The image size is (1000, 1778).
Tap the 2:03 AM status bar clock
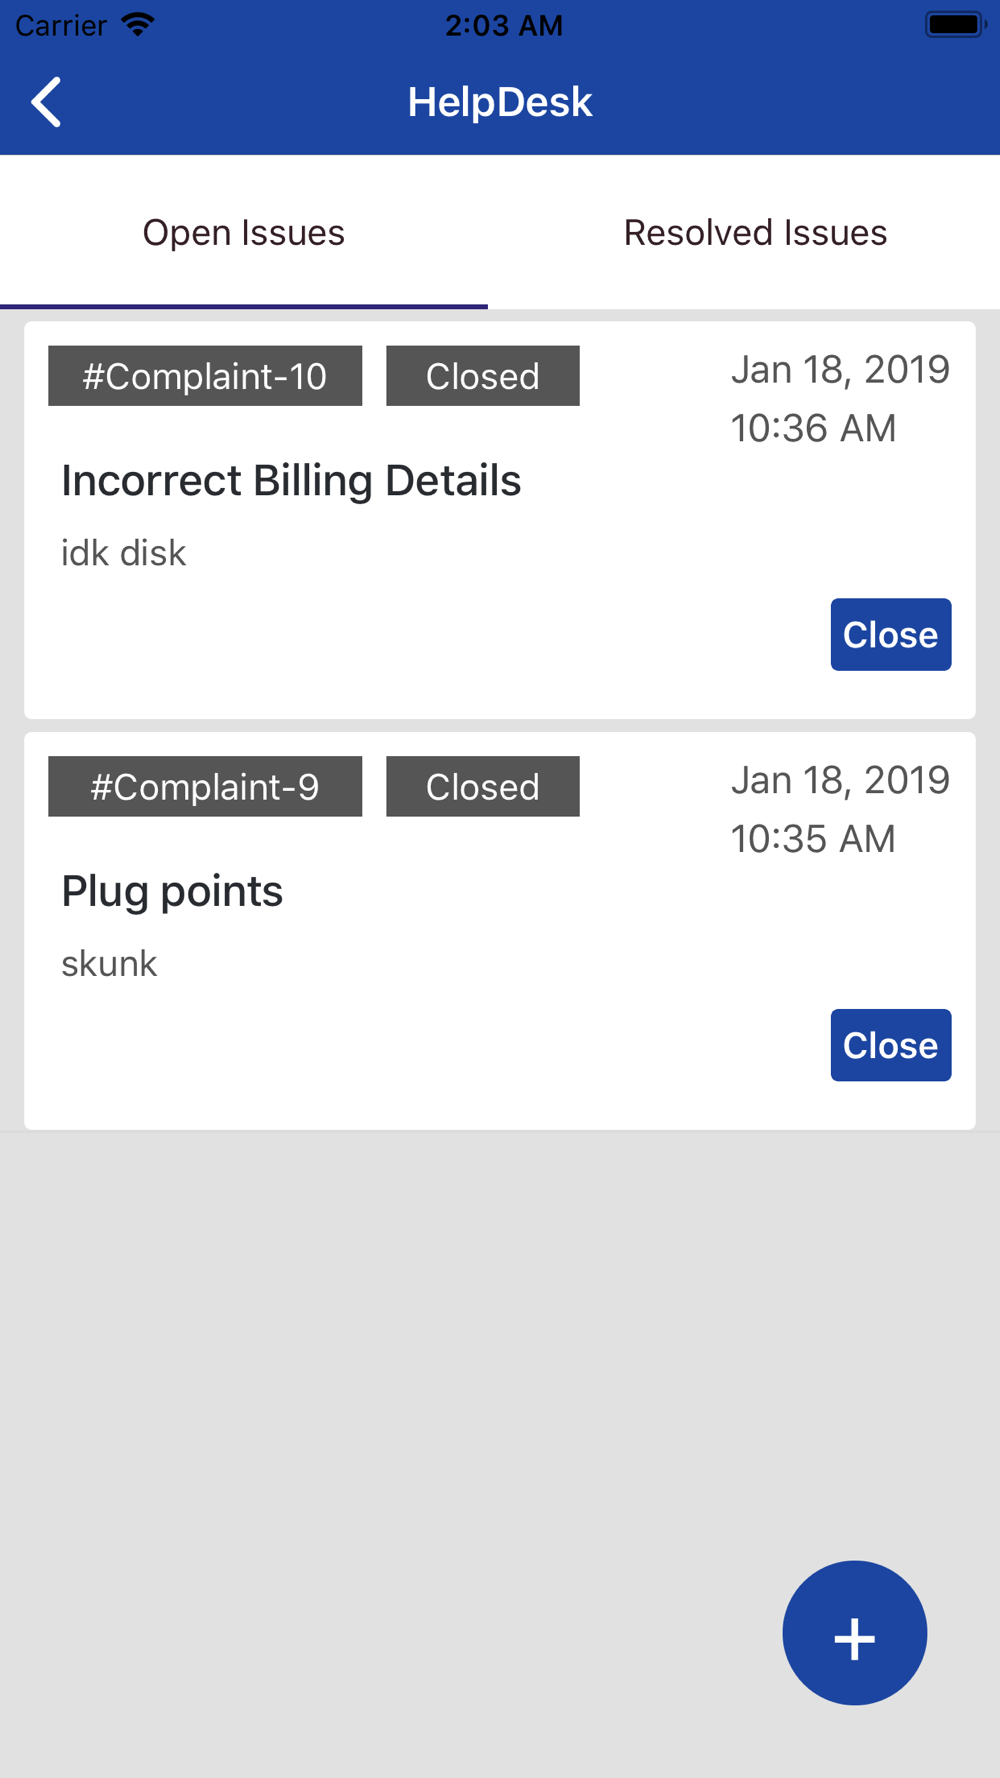[504, 25]
